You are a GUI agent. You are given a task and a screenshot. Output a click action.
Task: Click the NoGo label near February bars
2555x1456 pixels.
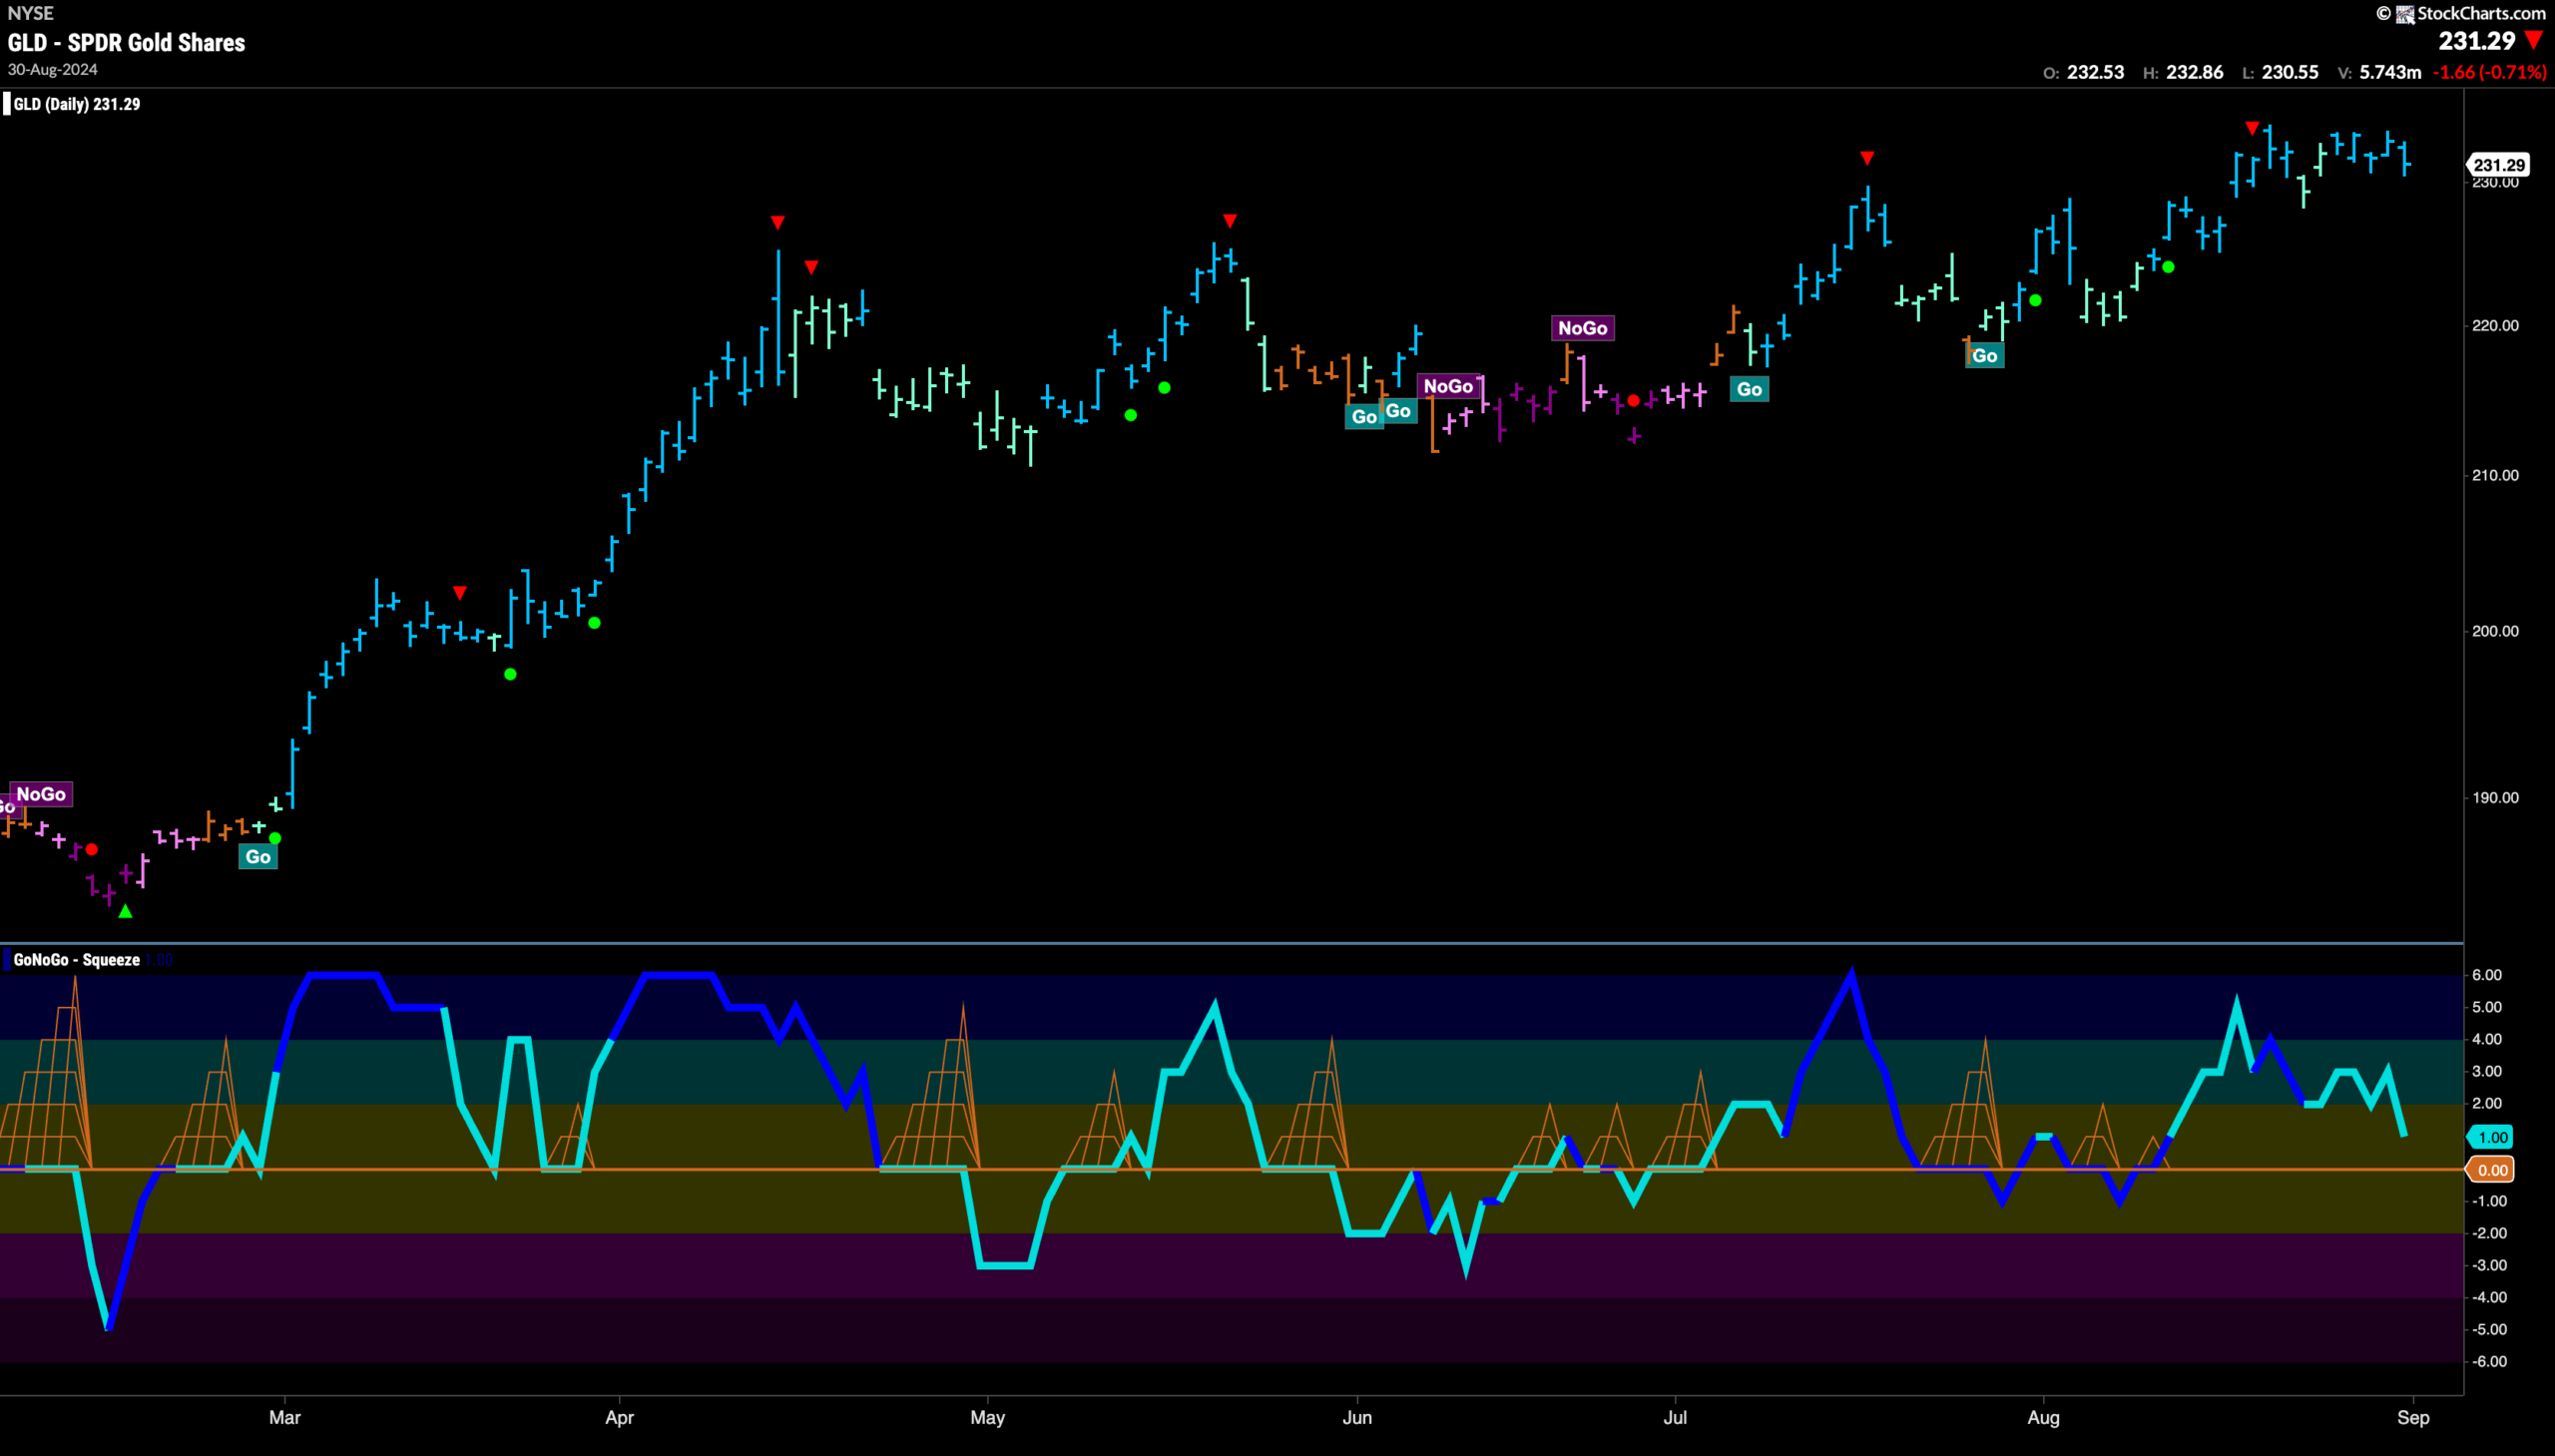coord(41,794)
